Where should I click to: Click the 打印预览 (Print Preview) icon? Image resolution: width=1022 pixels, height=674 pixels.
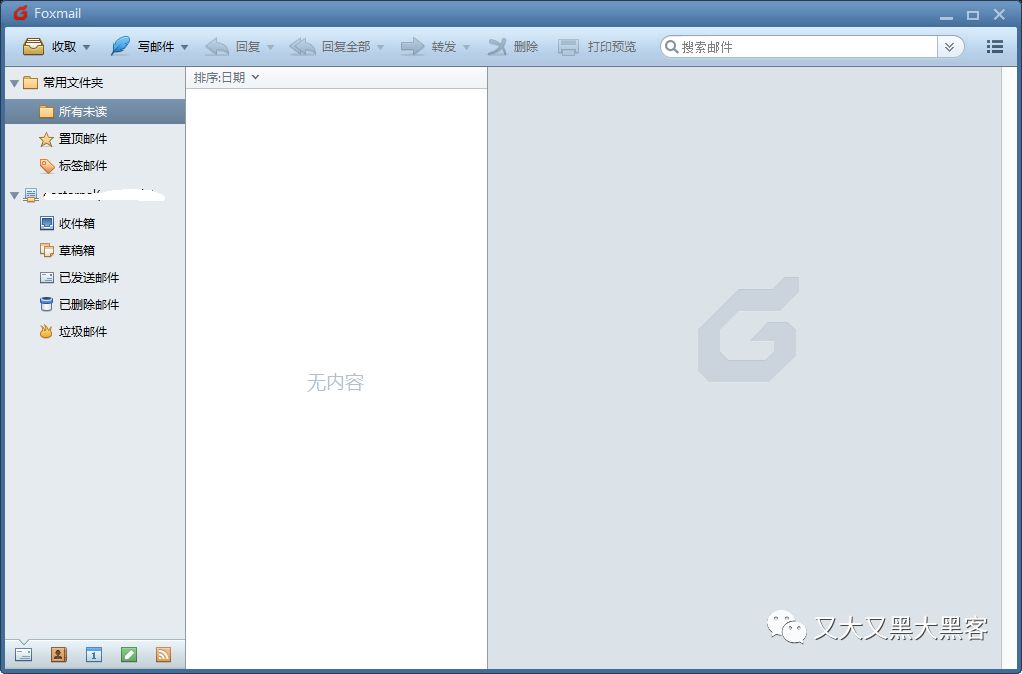point(597,46)
